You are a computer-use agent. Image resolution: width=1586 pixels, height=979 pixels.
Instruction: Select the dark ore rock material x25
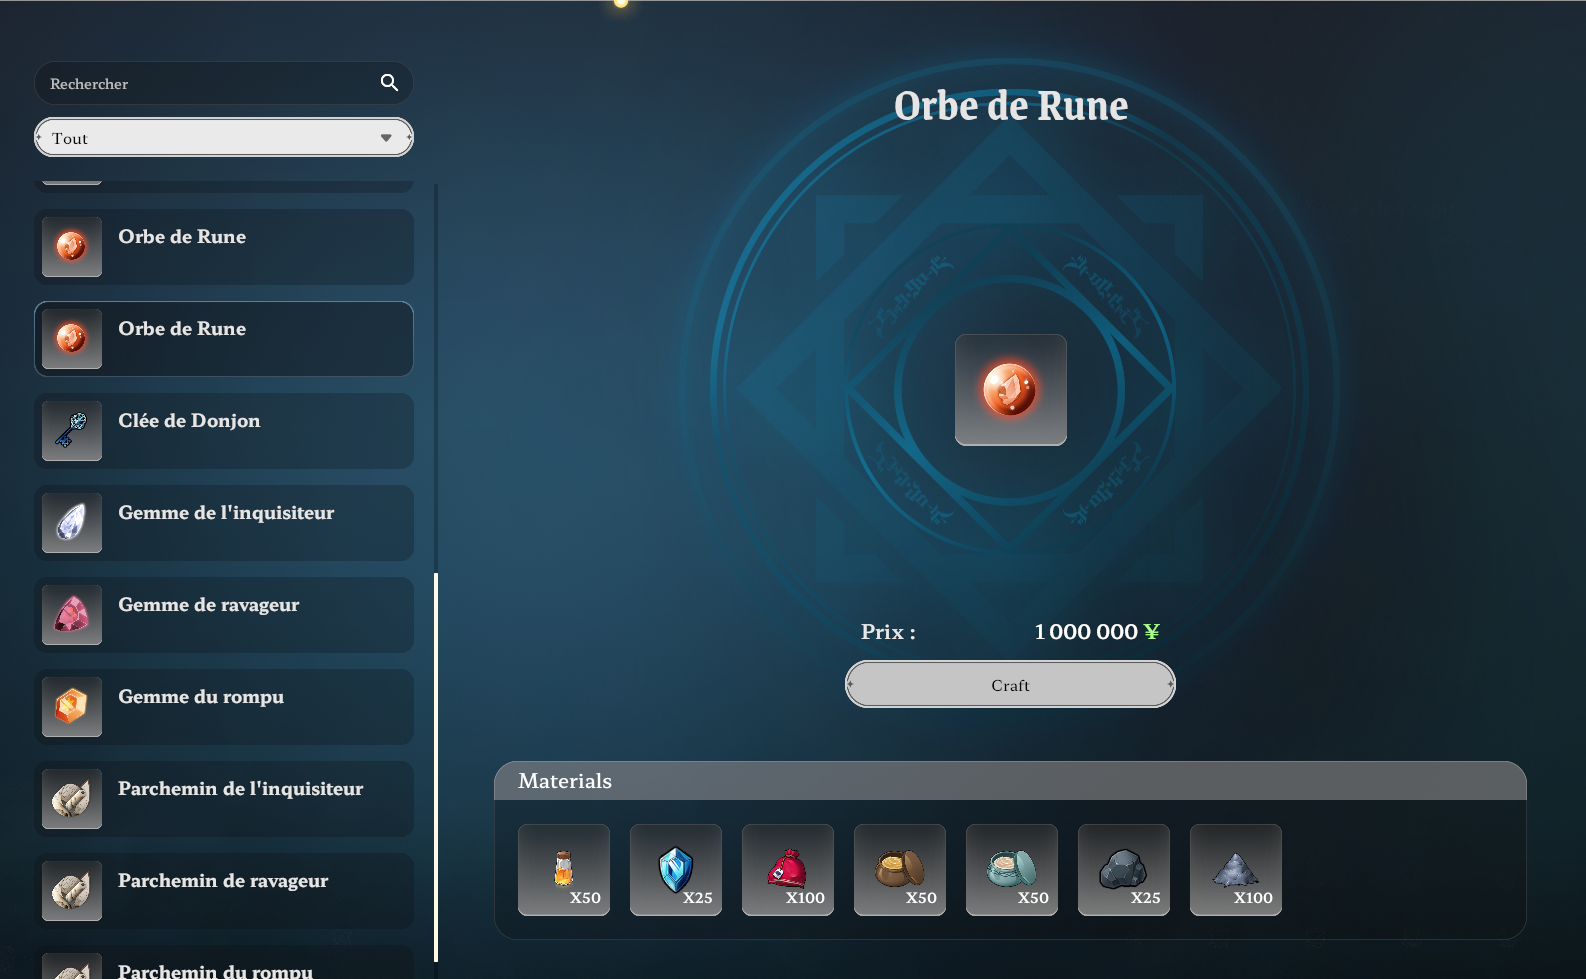click(1124, 869)
